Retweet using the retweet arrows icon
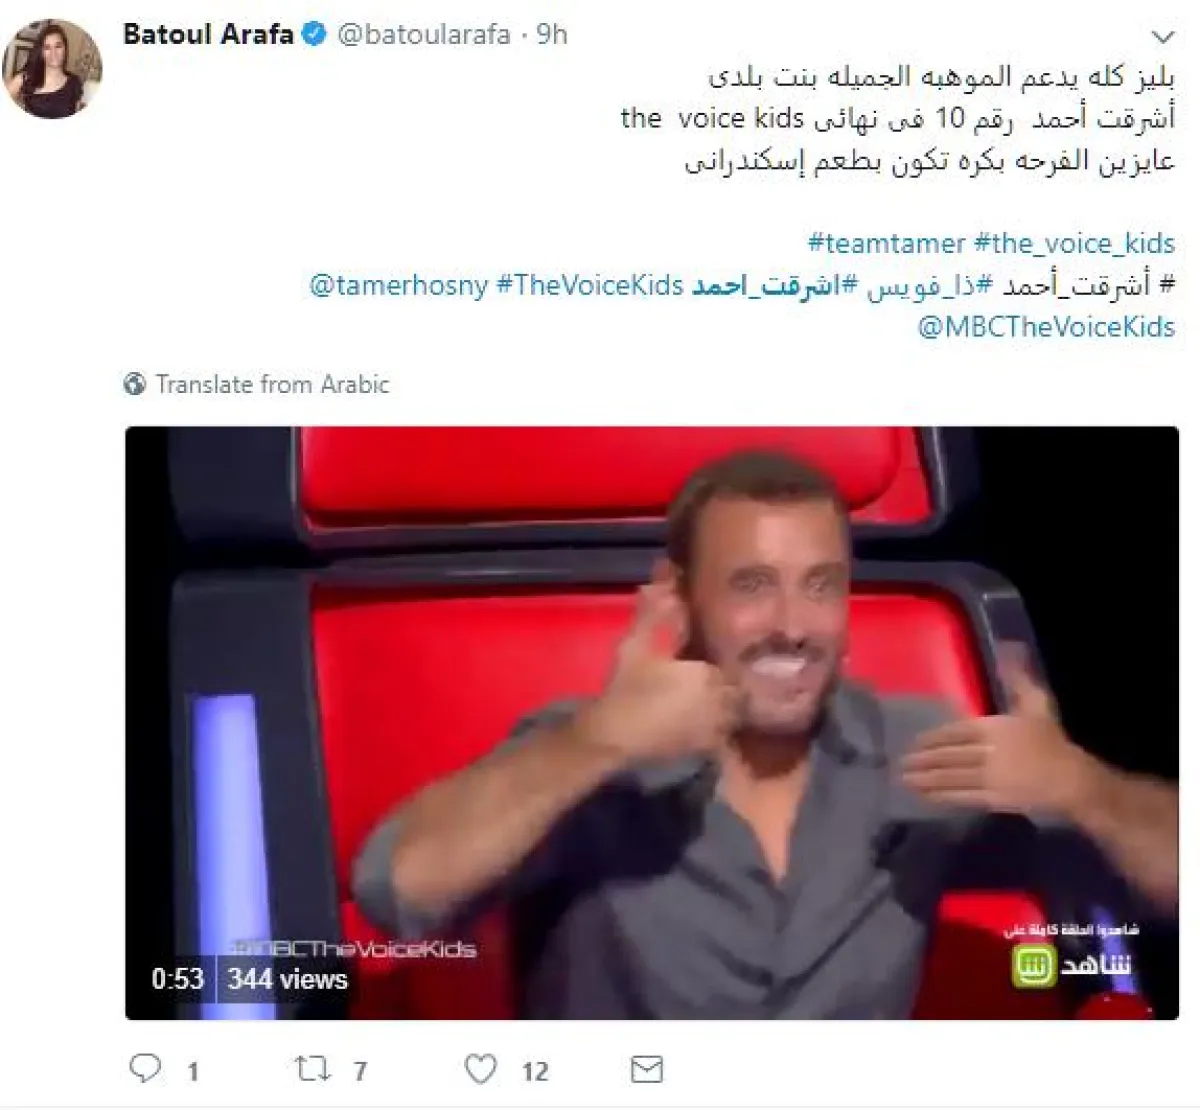Screen dimensions: 1200x1110 [313, 1070]
